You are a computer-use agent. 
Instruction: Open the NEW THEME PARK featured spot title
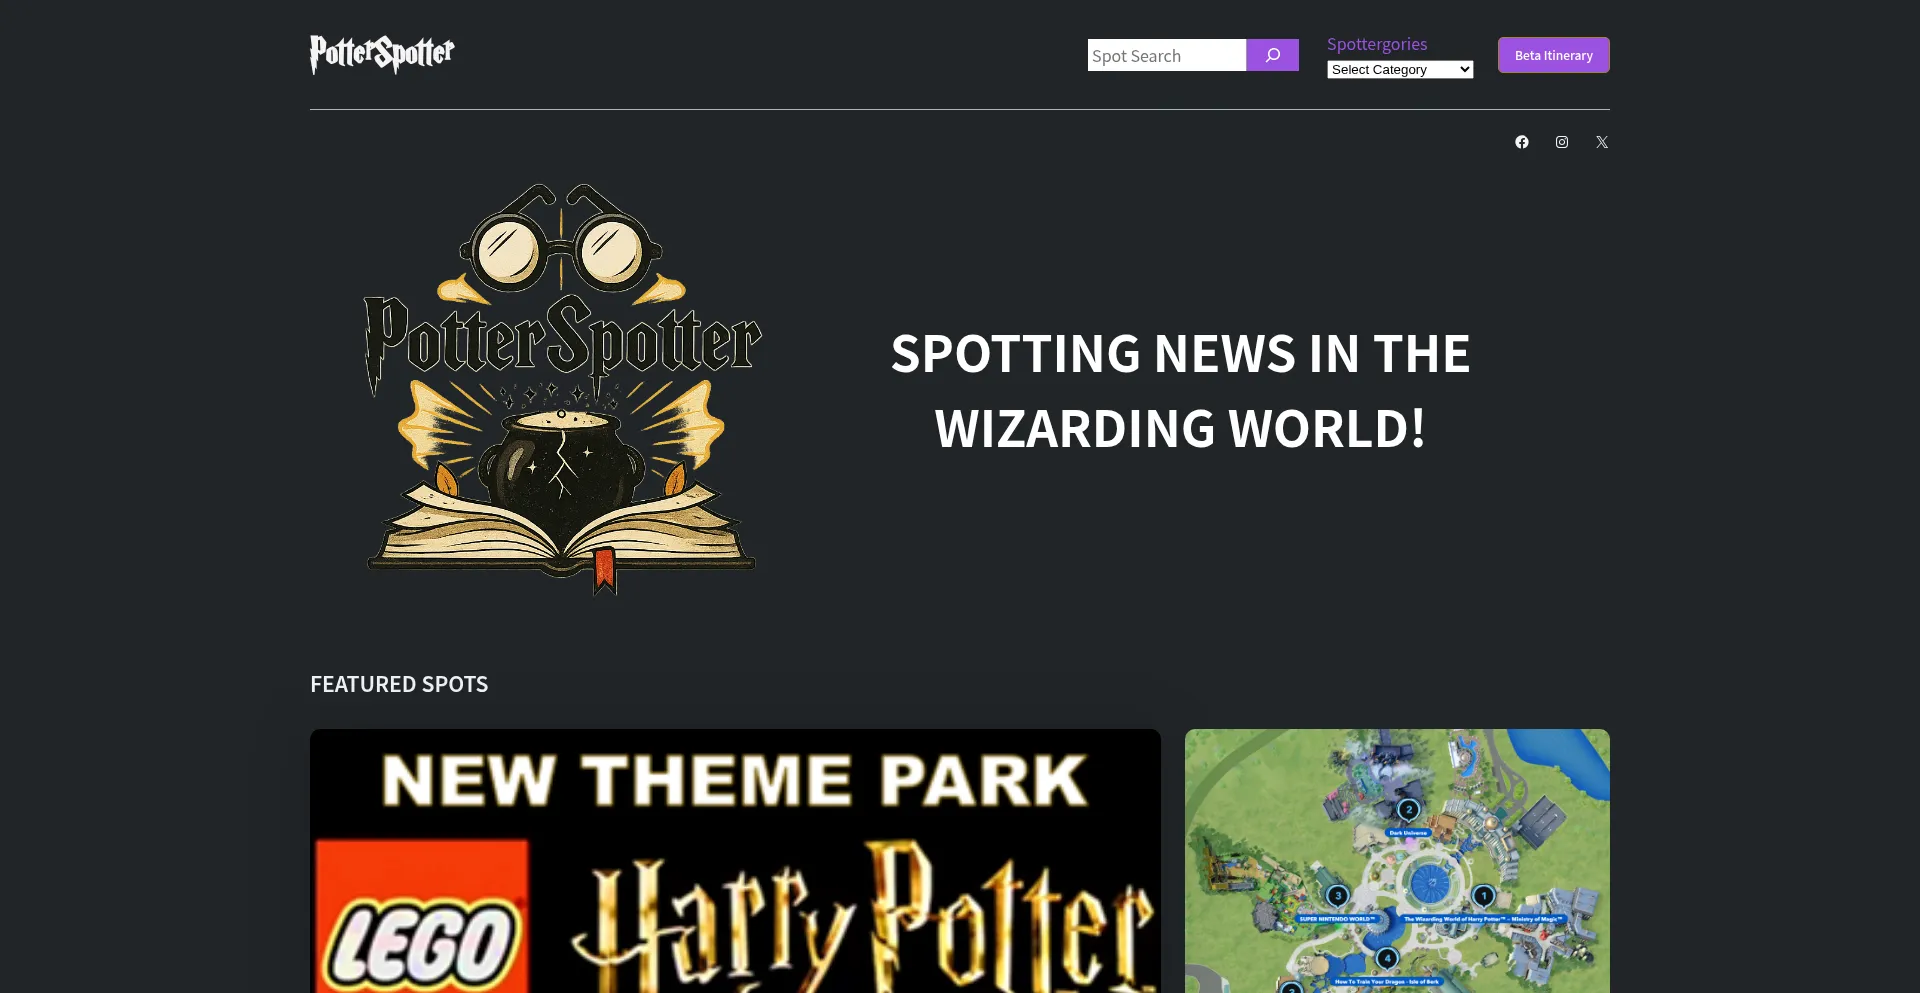pos(735,780)
